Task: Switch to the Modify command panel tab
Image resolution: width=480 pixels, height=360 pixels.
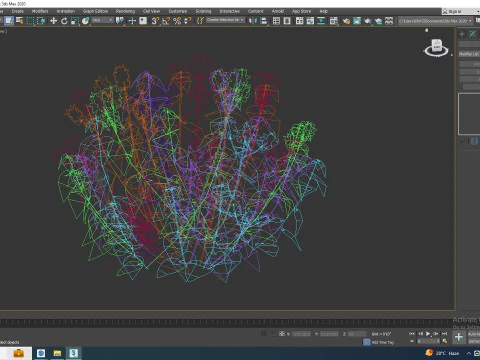Action: pyautogui.click(x=473, y=34)
